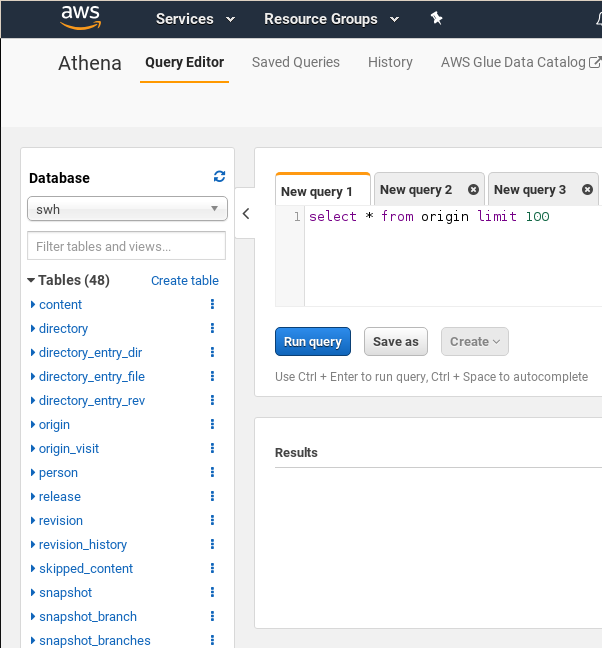Click in the SQL query editor text
This screenshot has height=648, width=602.
(429, 217)
